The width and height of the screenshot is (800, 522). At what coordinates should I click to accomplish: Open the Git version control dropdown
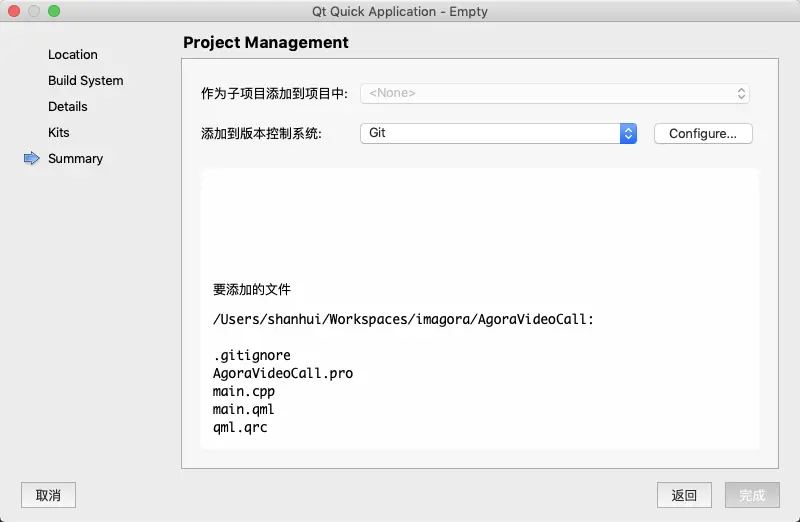tap(498, 134)
